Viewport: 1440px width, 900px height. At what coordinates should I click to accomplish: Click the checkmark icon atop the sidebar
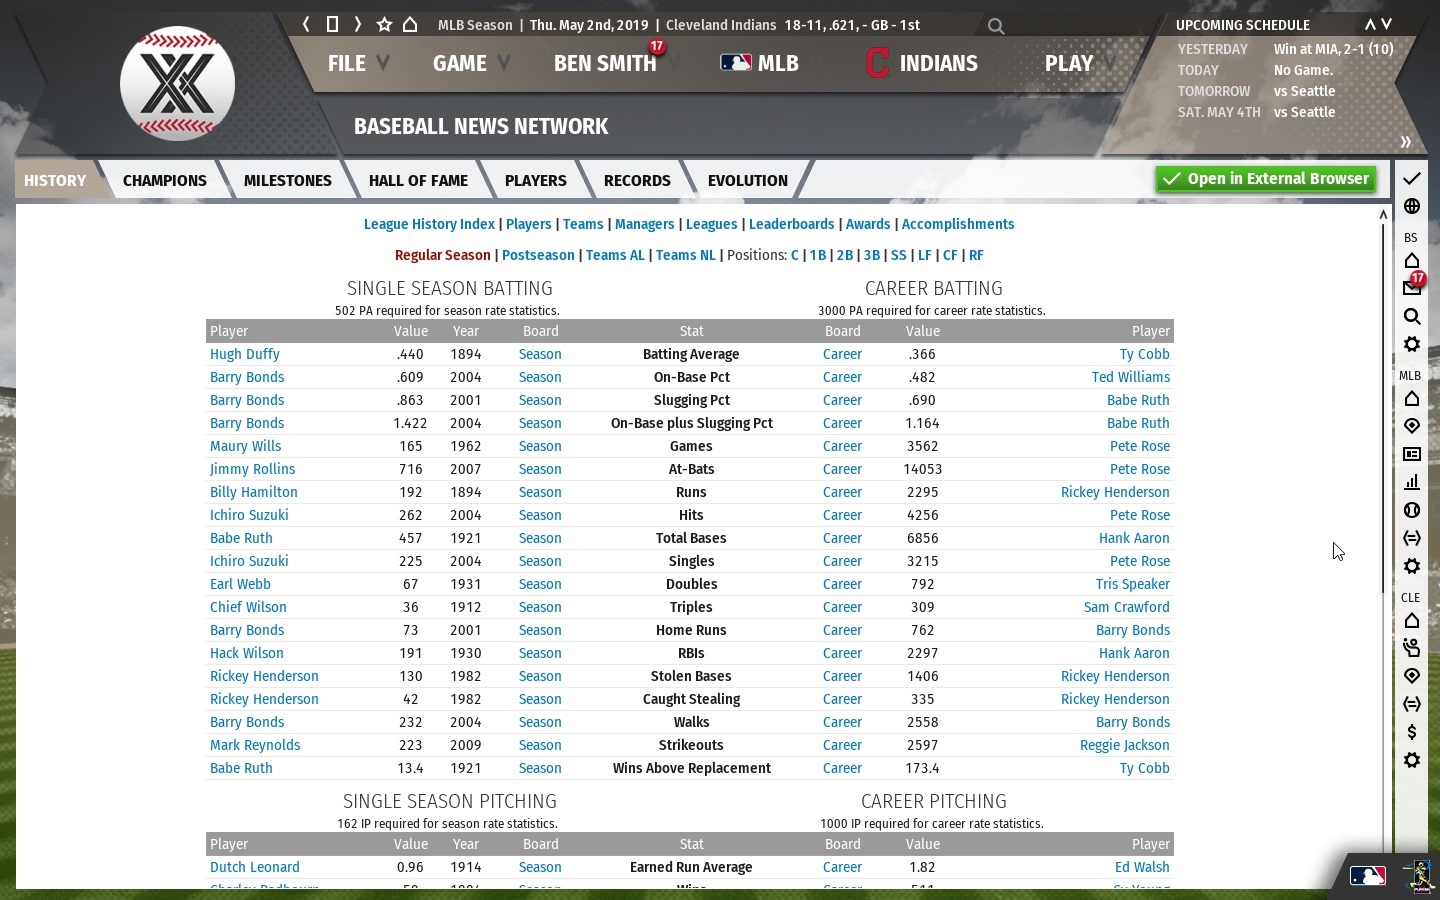tap(1412, 178)
